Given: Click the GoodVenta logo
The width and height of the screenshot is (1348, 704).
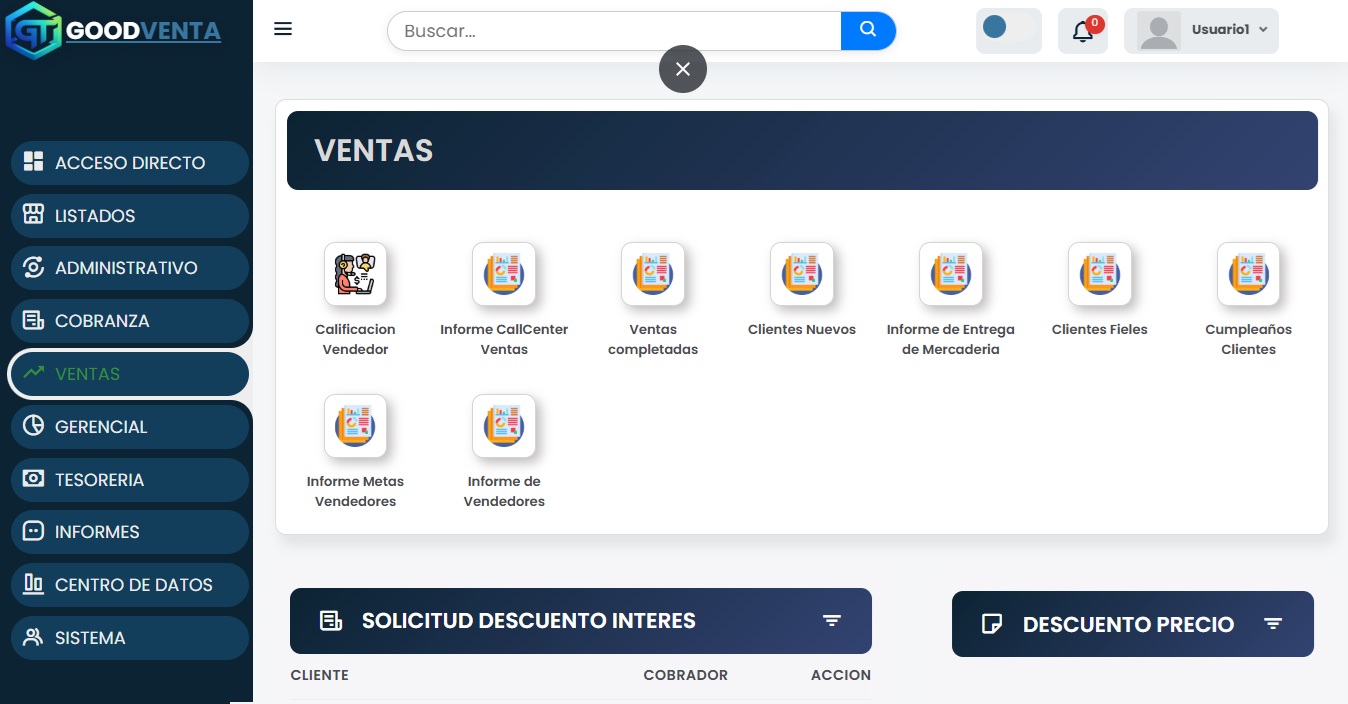Looking at the screenshot, I should pyautogui.click(x=113, y=31).
